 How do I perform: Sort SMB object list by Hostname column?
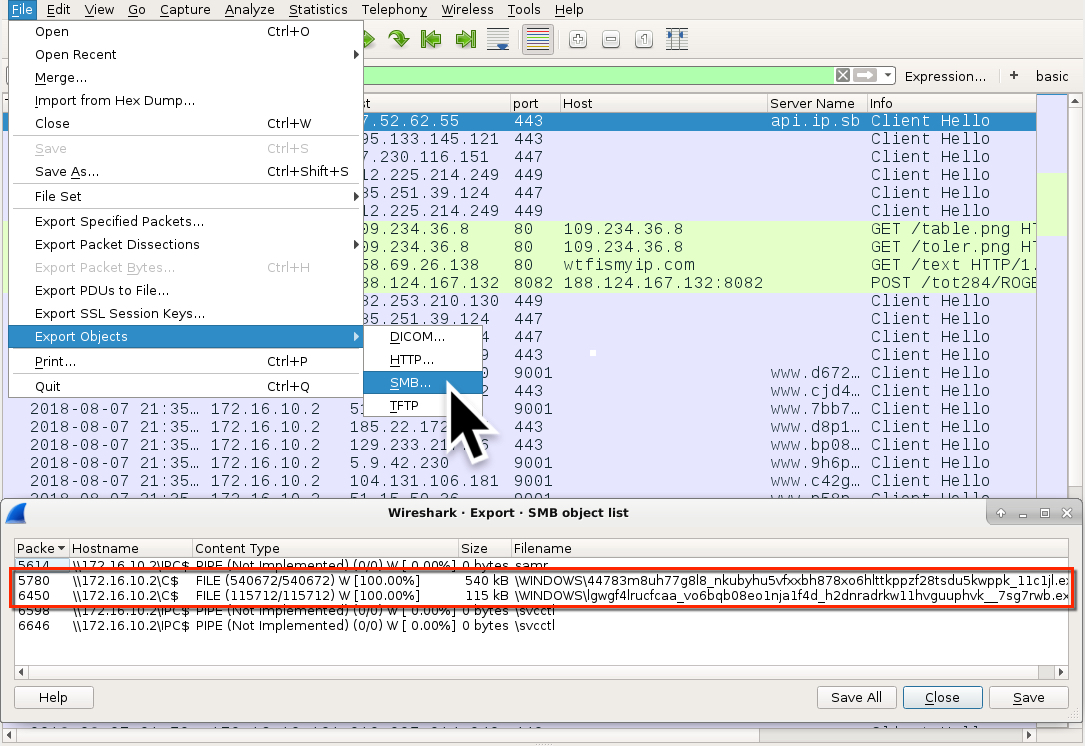tap(130, 548)
